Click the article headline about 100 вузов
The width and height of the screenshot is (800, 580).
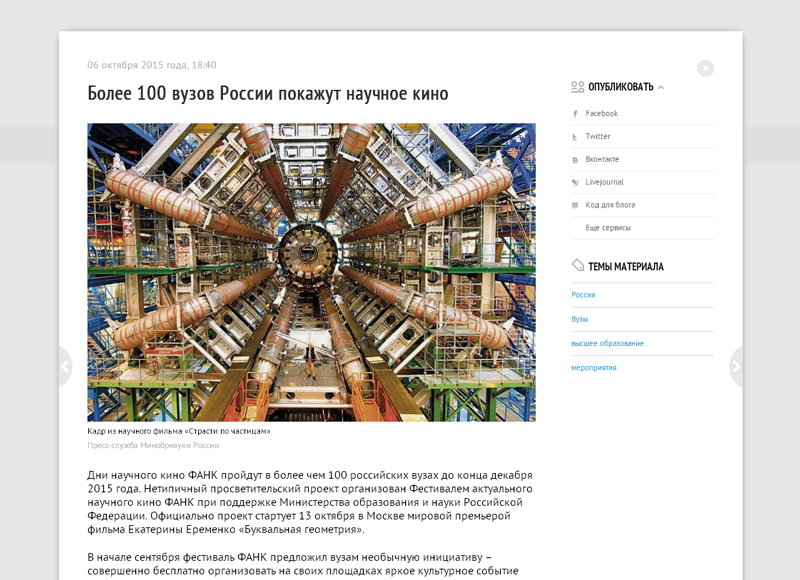click(268, 93)
